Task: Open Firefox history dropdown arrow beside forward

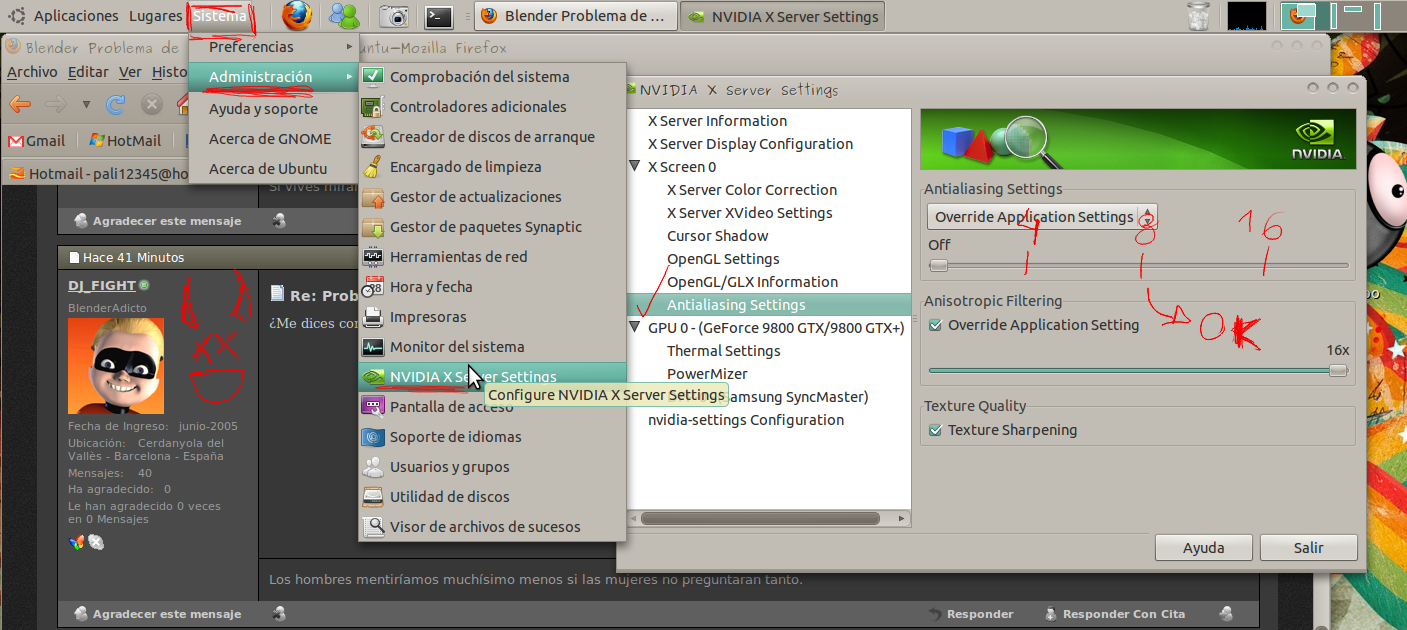Action: click(86, 104)
